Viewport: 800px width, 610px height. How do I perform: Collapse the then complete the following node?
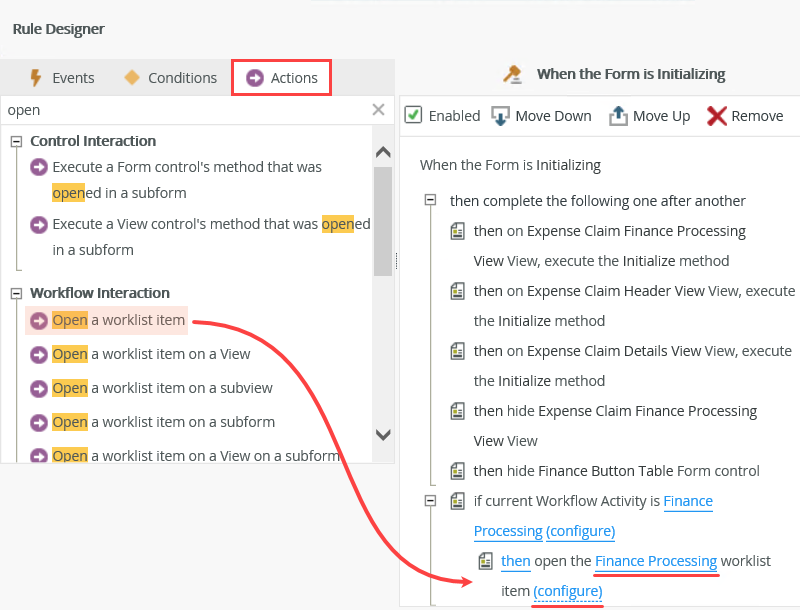[x=430, y=201]
